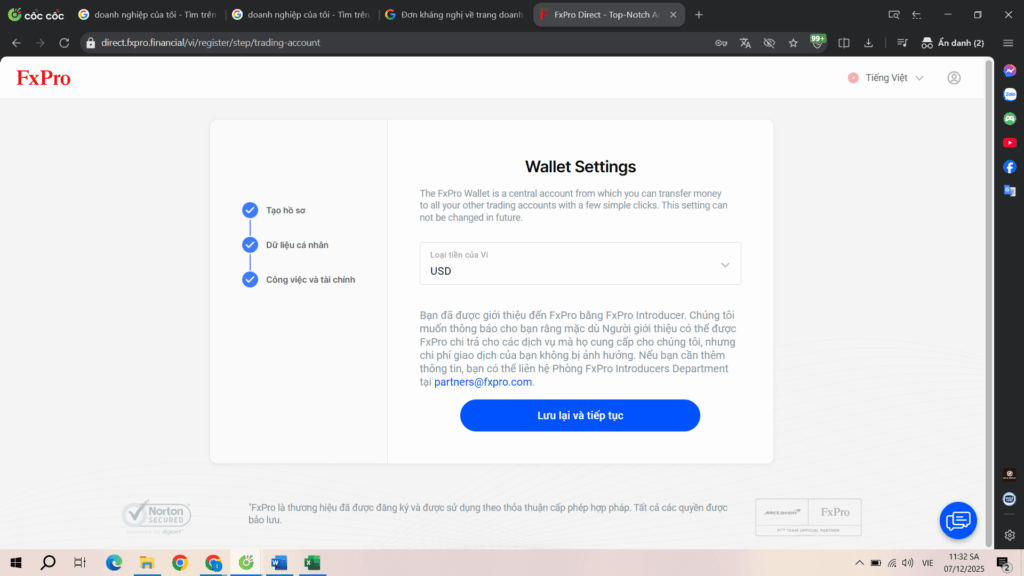This screenshot has height=576, width=1024.
Task: Switch to the Đơn kháng nghị tab
Action: point(455,14)
